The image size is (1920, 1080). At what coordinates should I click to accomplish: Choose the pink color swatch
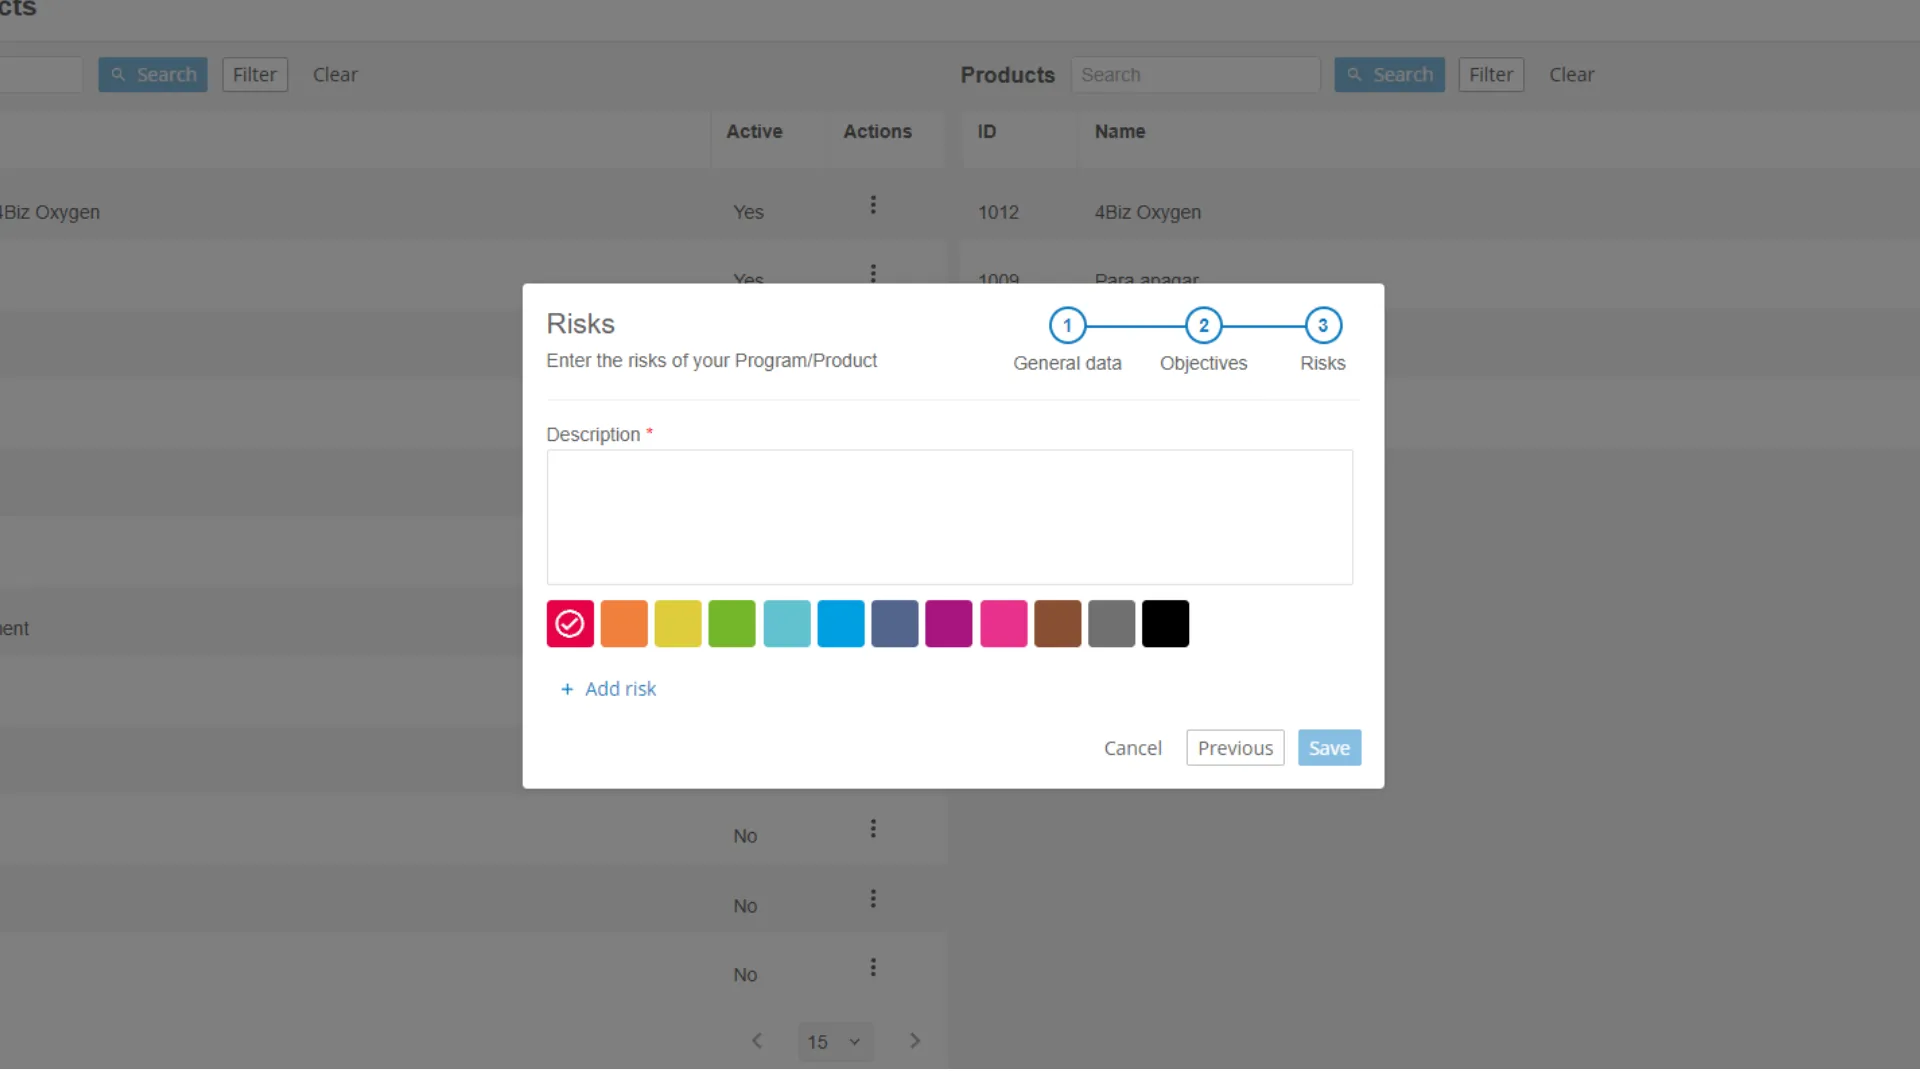[1004, 624]
